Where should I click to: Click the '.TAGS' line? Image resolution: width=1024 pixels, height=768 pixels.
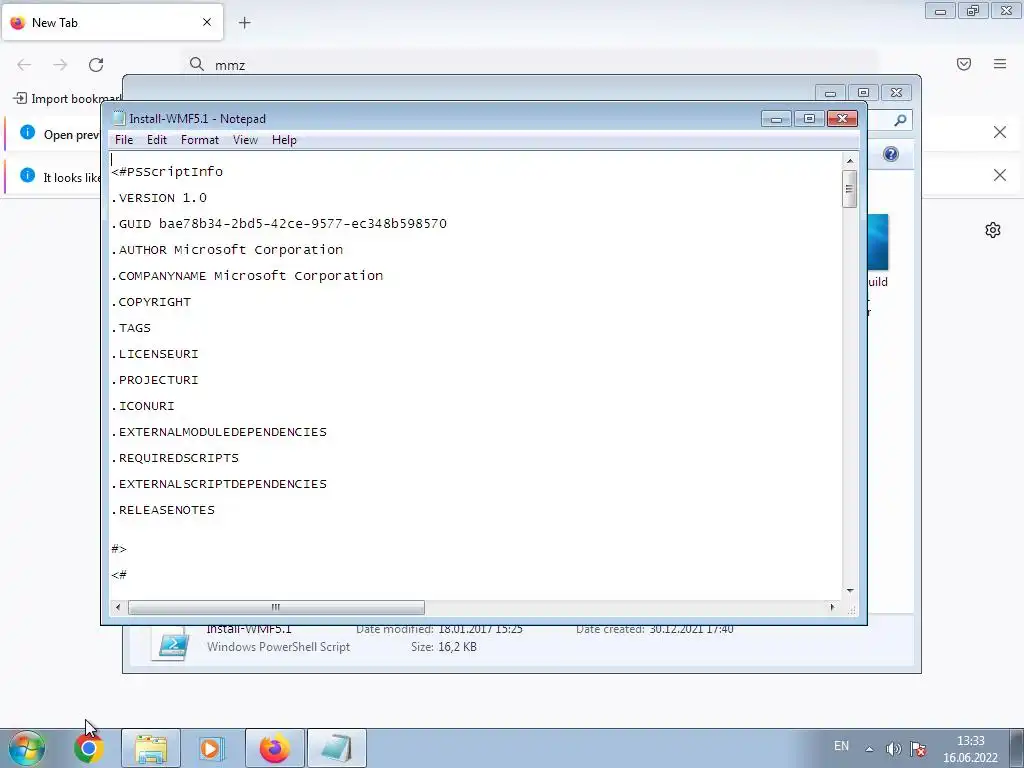[131, 328]
